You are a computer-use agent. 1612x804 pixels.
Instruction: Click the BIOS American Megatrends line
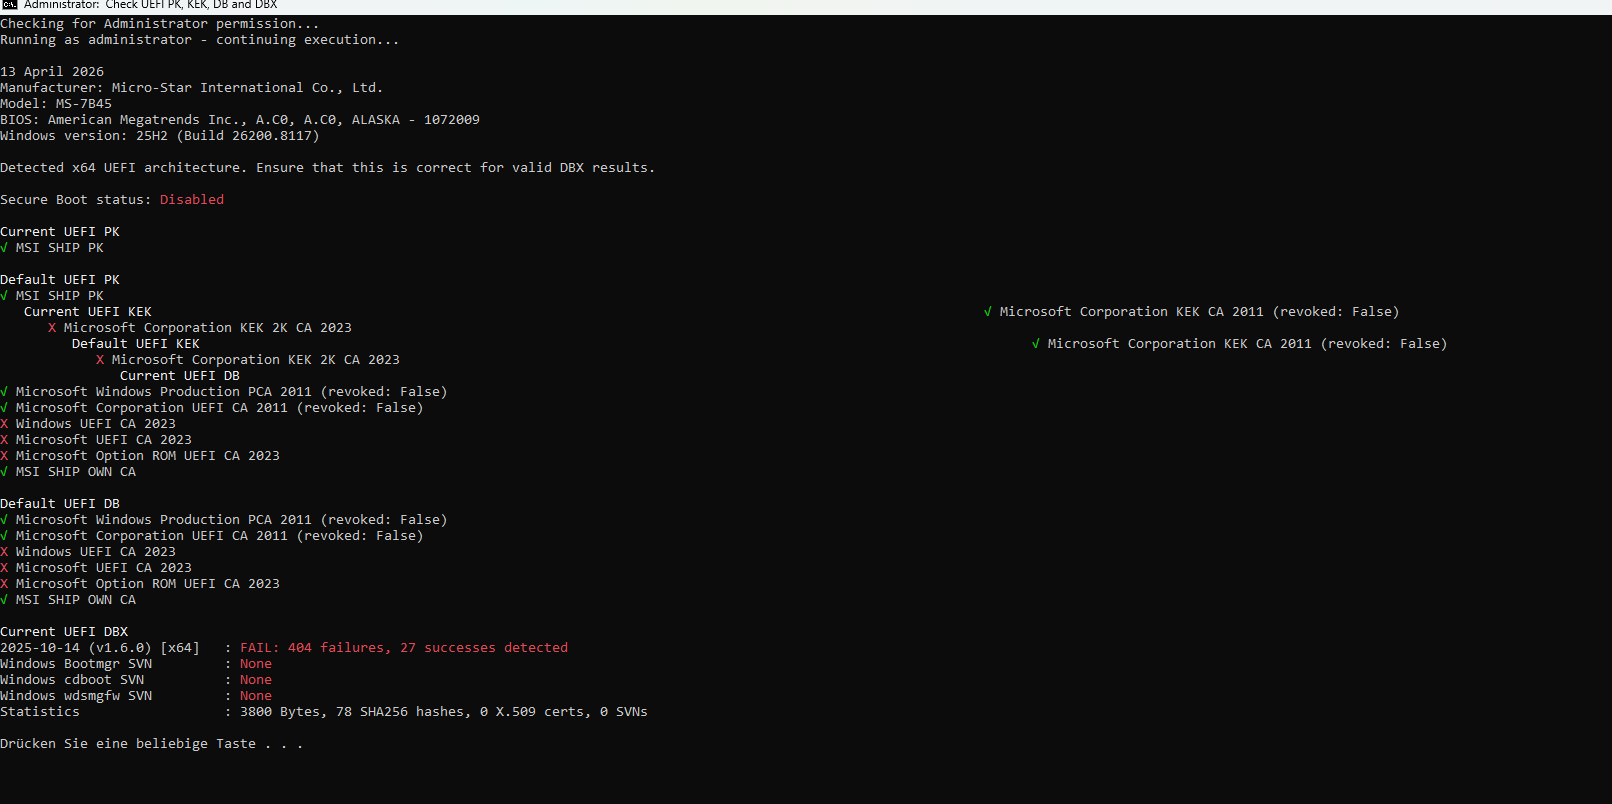coord(240,120)
